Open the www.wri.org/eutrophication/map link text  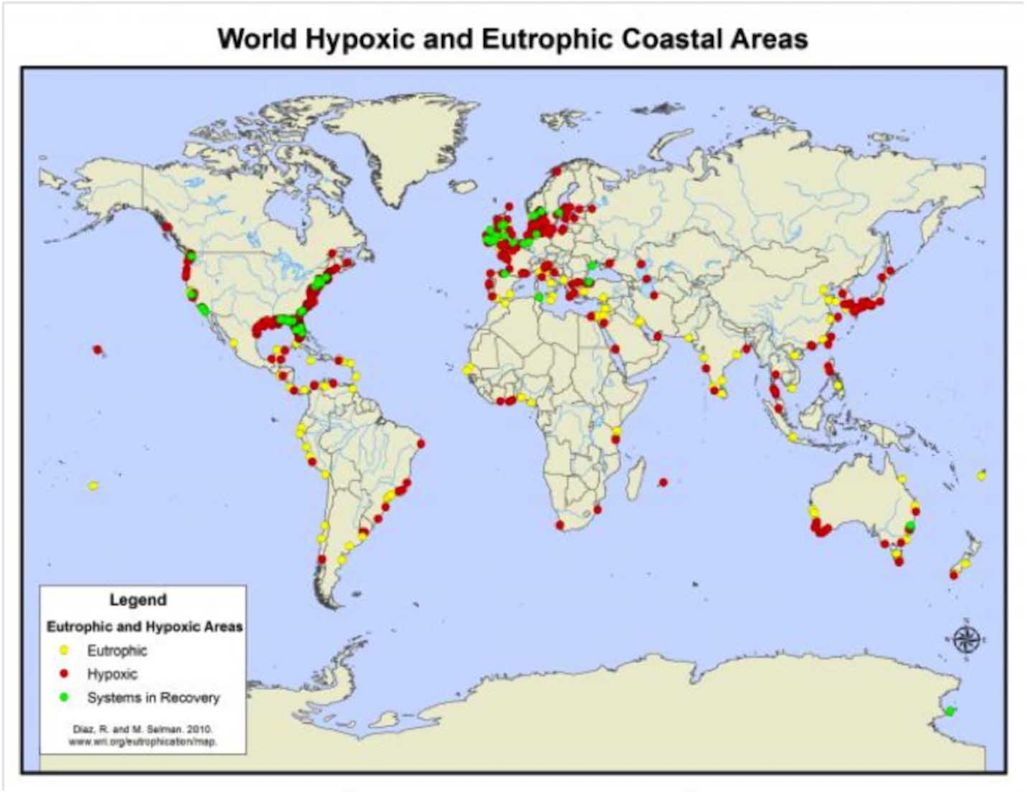pos(143,742)
